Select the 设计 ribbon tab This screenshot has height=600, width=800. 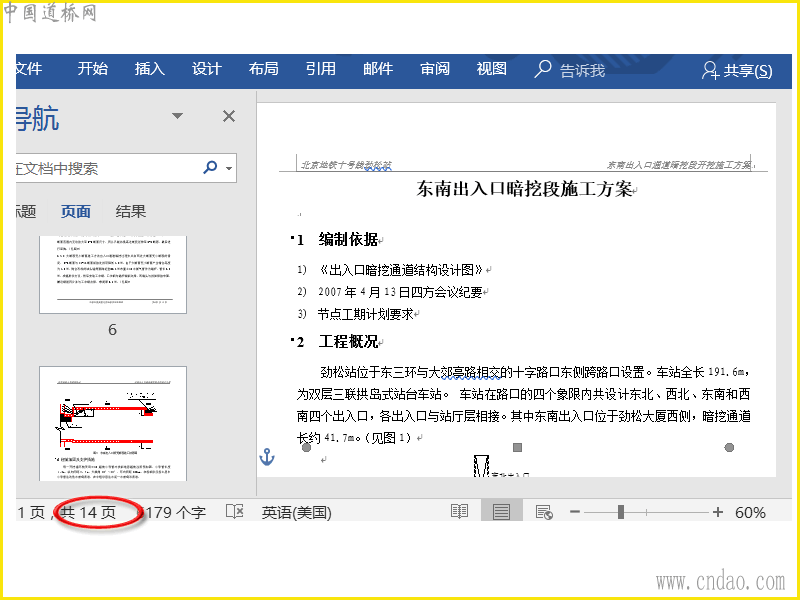point(207,68)
